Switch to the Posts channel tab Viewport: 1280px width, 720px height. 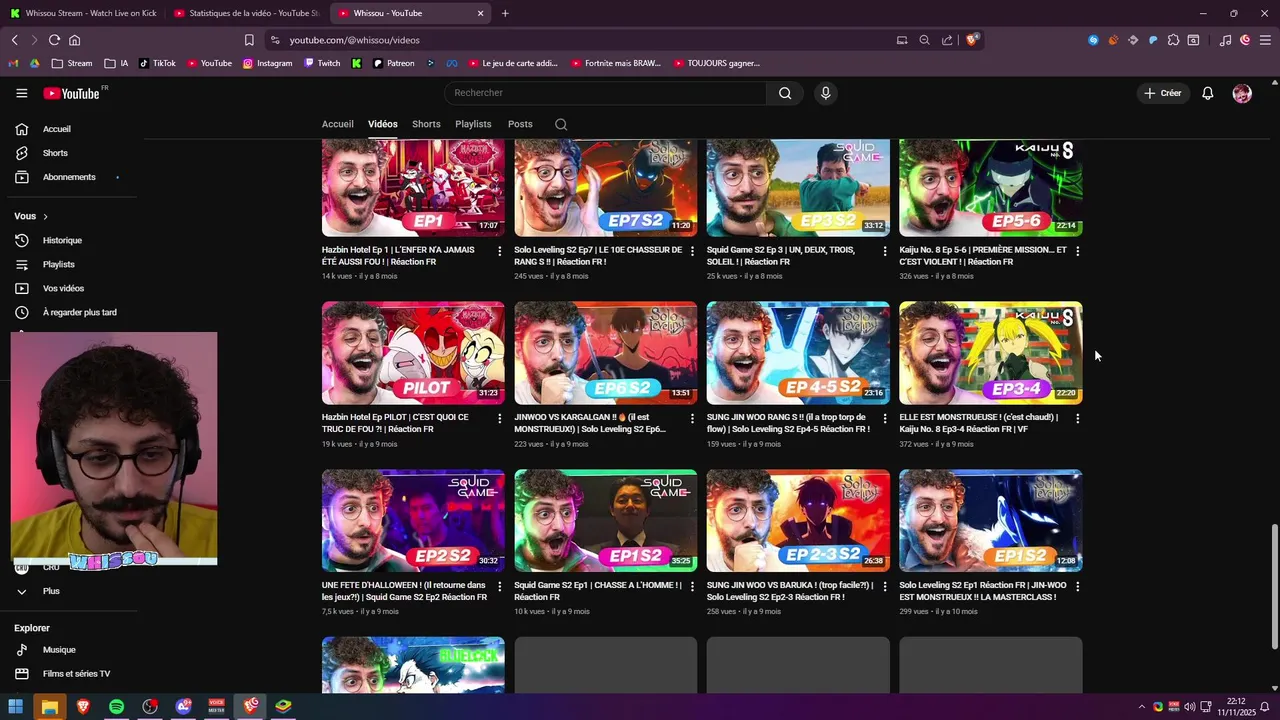pyautogui.click(x=520, y=124)
